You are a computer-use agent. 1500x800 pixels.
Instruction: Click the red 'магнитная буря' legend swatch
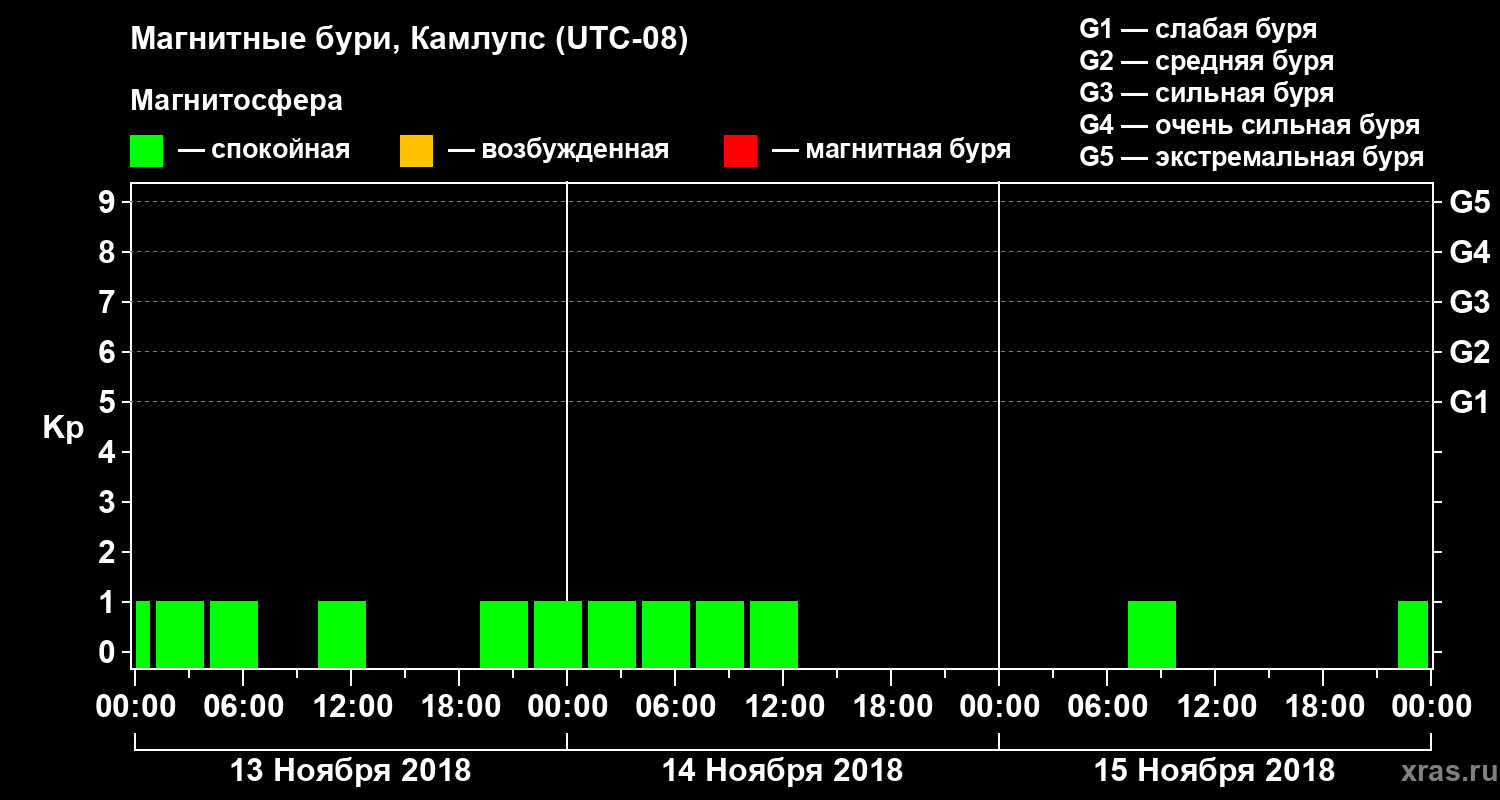(x=740, y=151)
